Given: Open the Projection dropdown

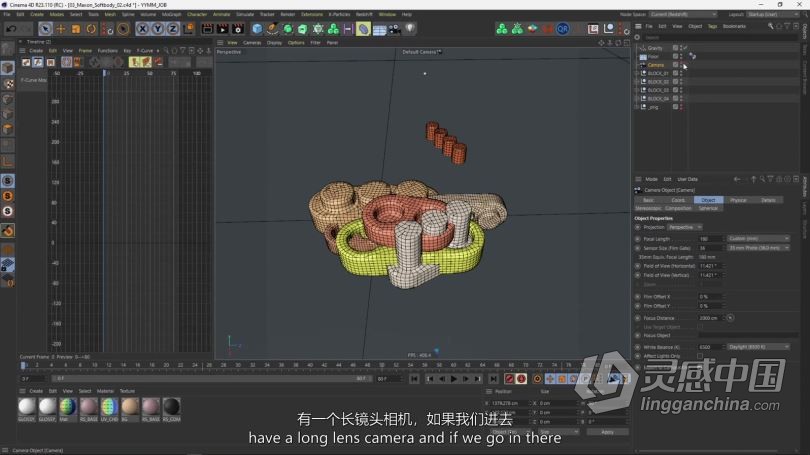Looking at the screenshot, I should click(x=684, y=227).
